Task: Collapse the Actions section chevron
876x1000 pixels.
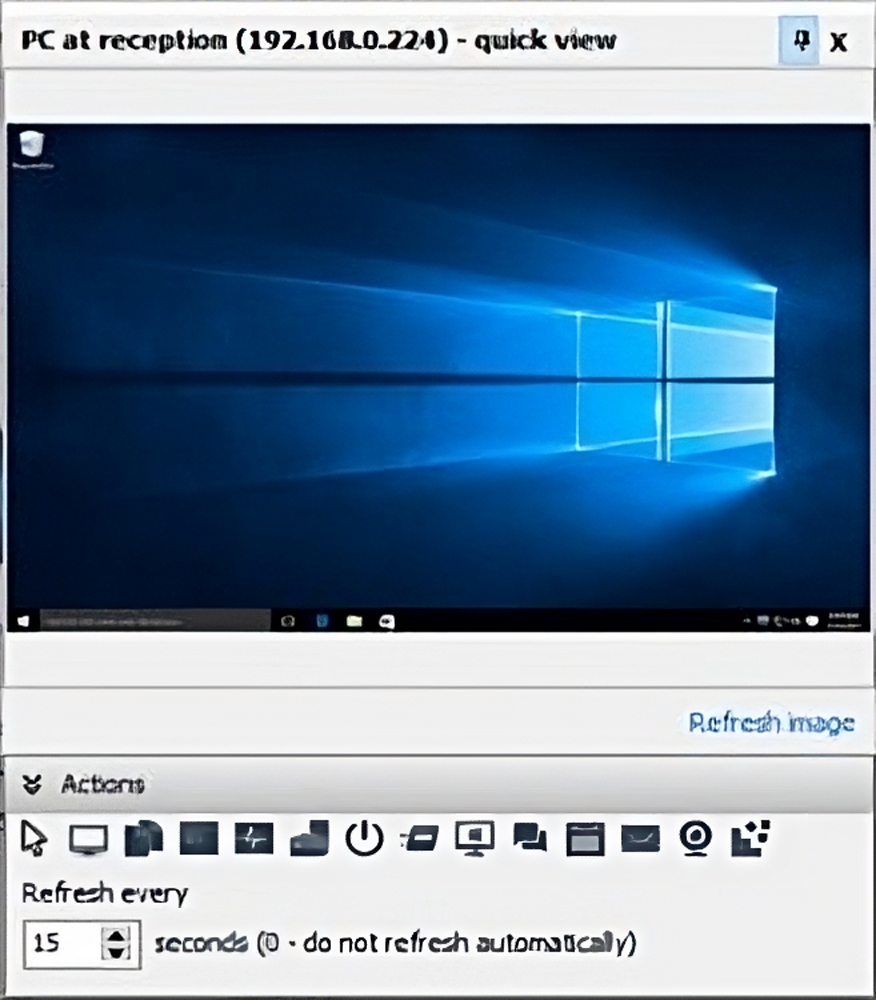Action: click(32, 784)
